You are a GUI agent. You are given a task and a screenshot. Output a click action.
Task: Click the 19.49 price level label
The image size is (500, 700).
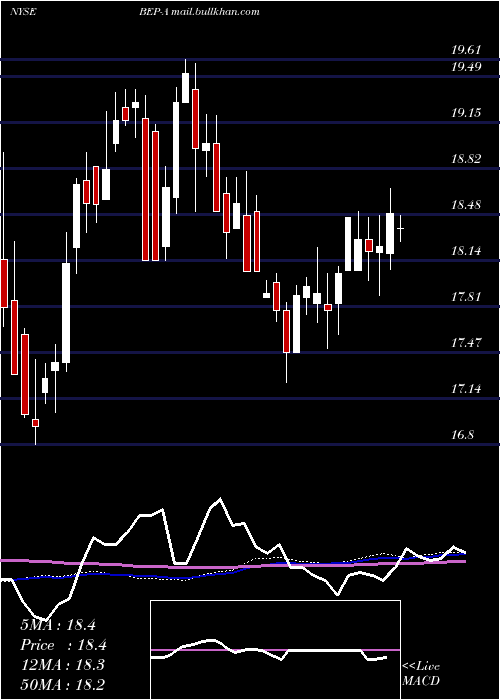pos(466,67)
